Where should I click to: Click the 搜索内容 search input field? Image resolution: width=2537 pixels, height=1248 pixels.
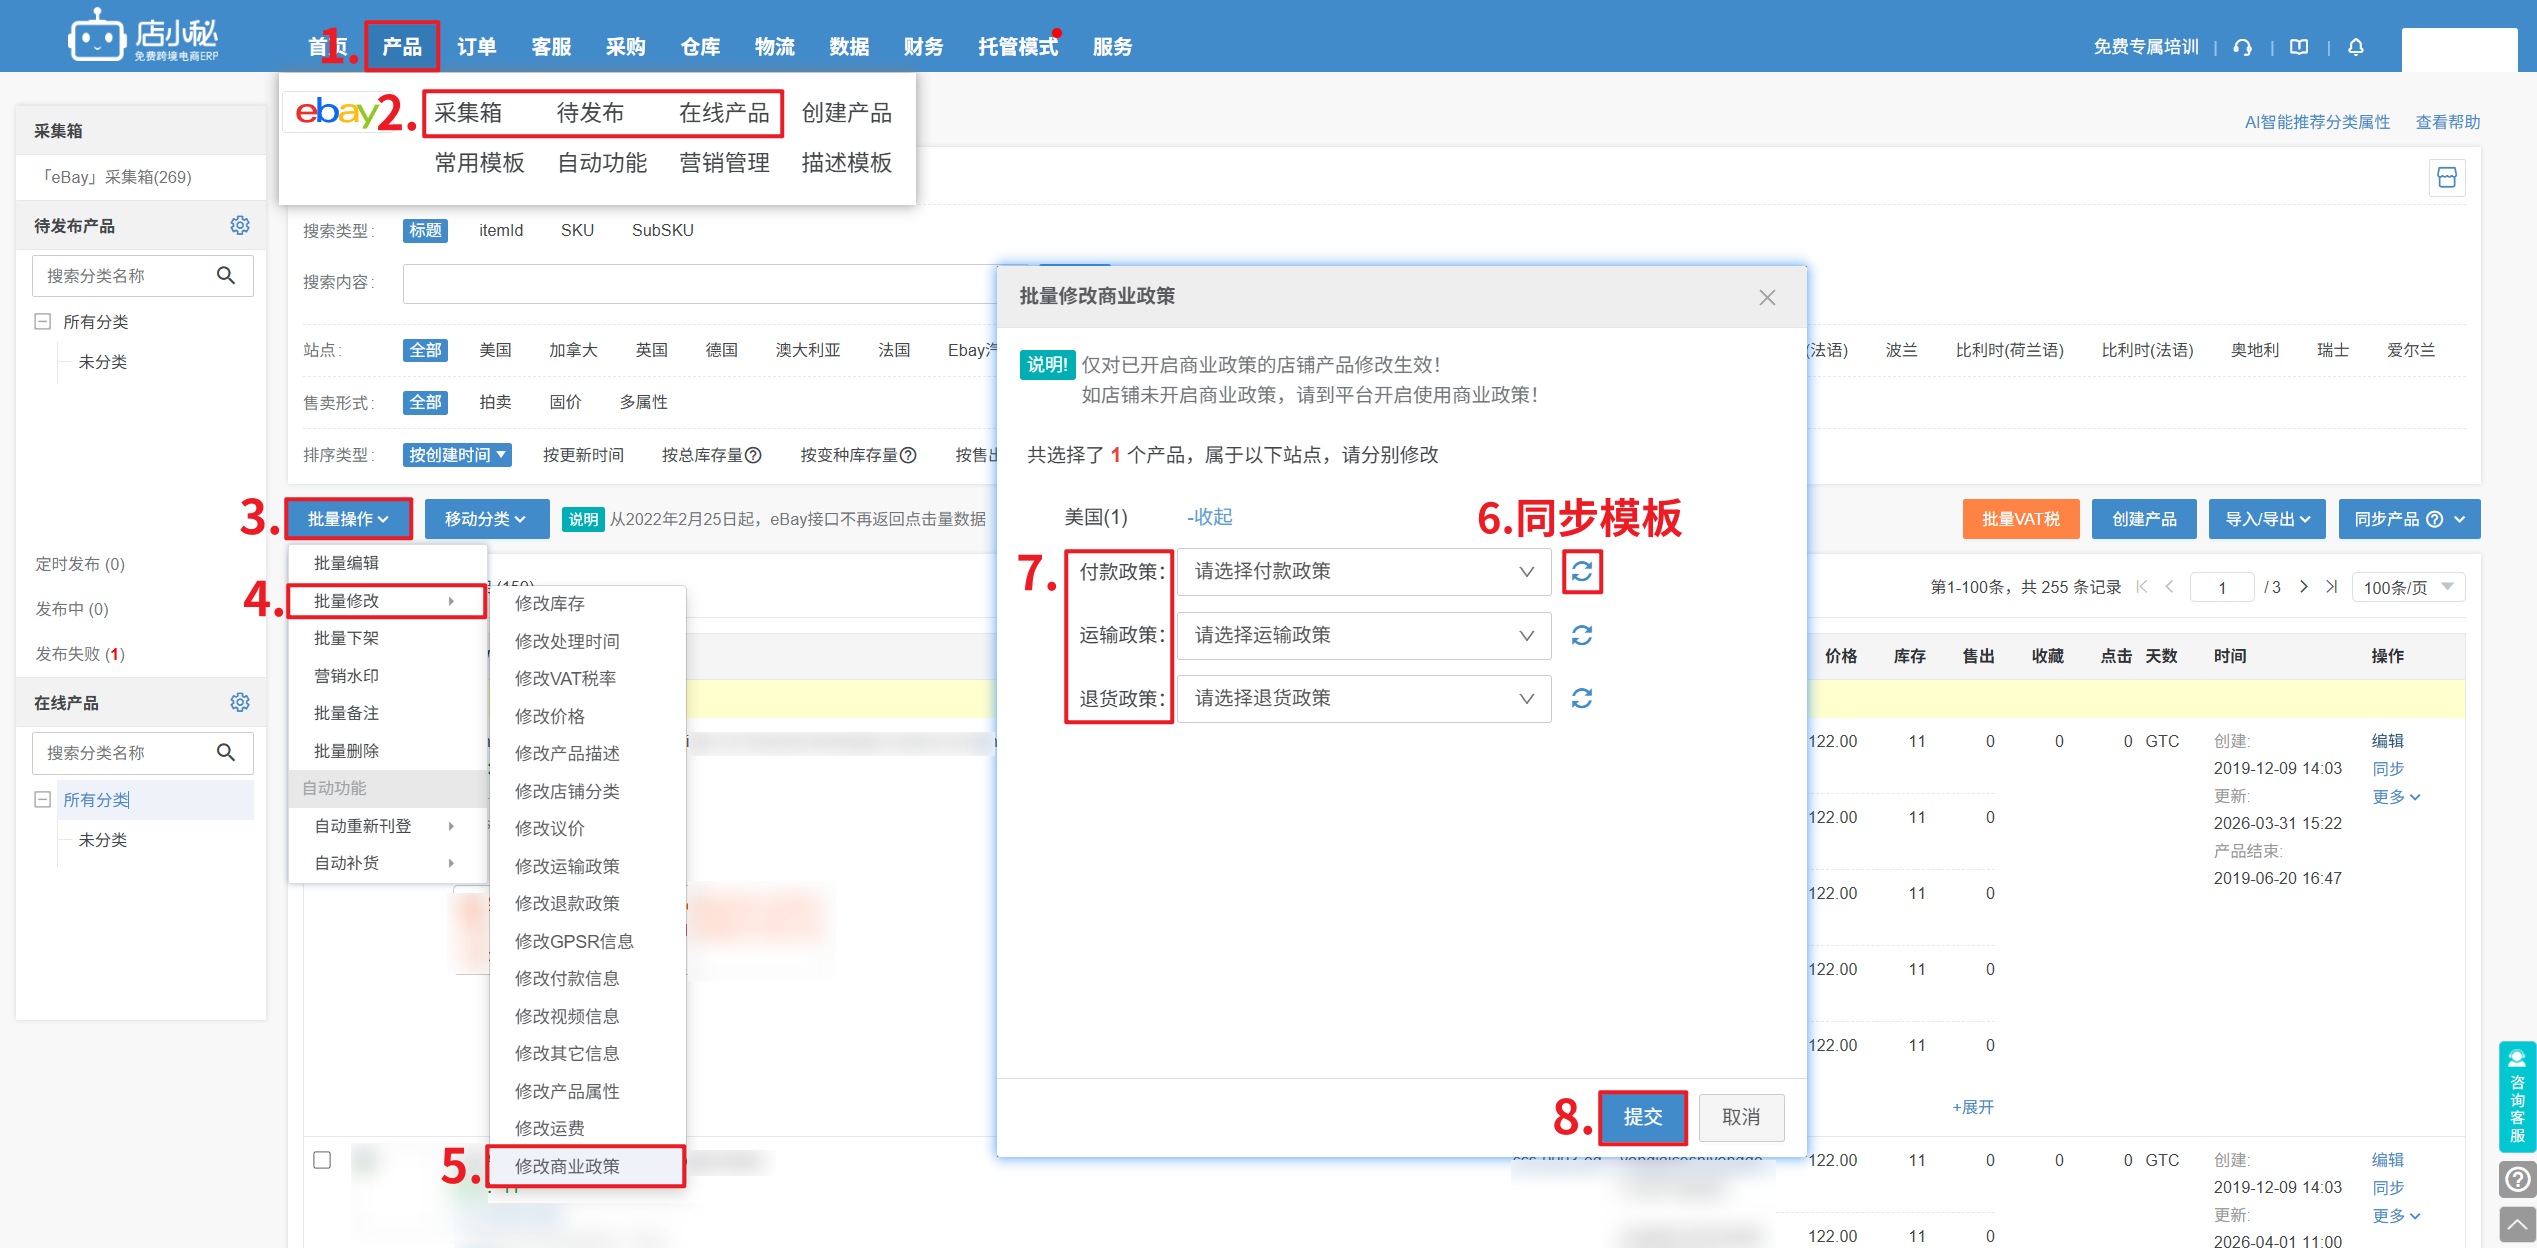pos(700,283)
